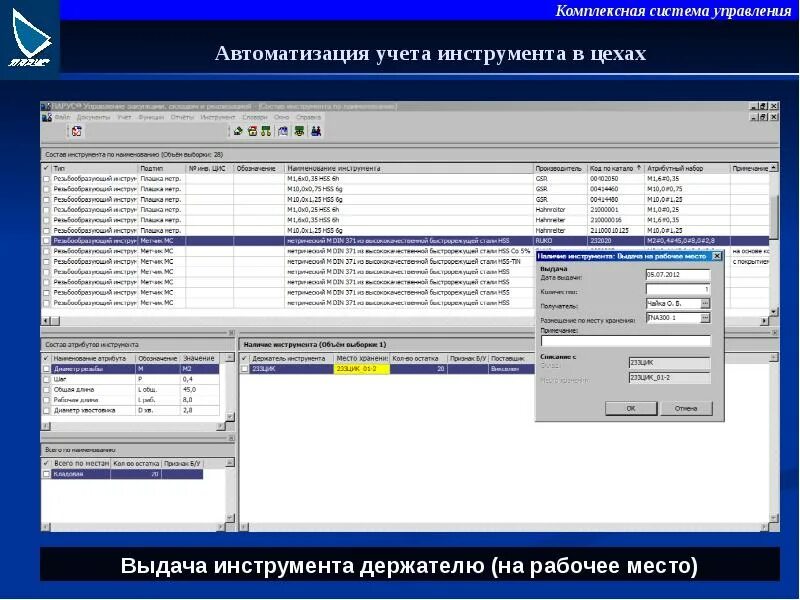Sort by 'Код по каталогу' column header
The height and width of the screenshot is (600, 800).
[616, 168]
